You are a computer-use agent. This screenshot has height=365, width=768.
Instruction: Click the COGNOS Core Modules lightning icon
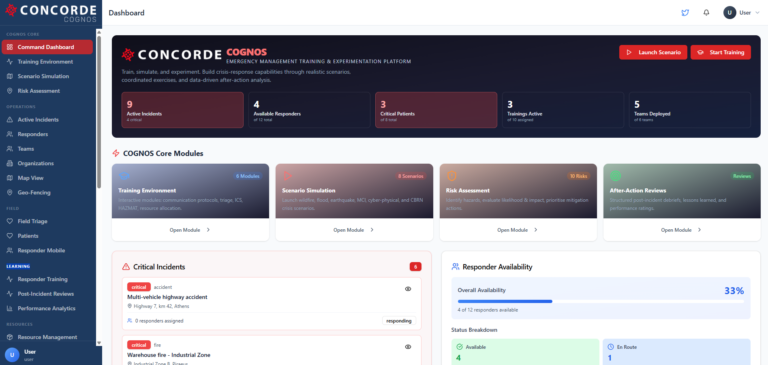(116, 153)
